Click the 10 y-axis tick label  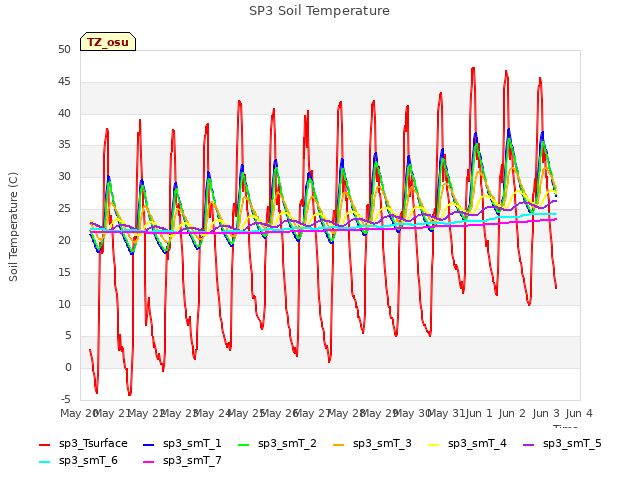(64, 304)
